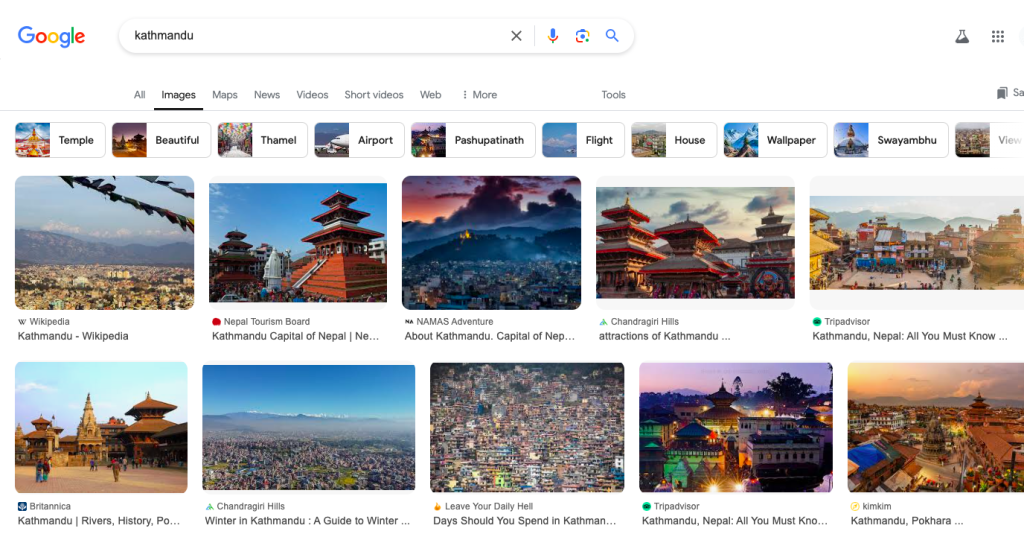Open Wikipedia Kathmandu valley image
Image resolution: width=1024 pixels, height=537 pixels.
(x=104, y=242)
